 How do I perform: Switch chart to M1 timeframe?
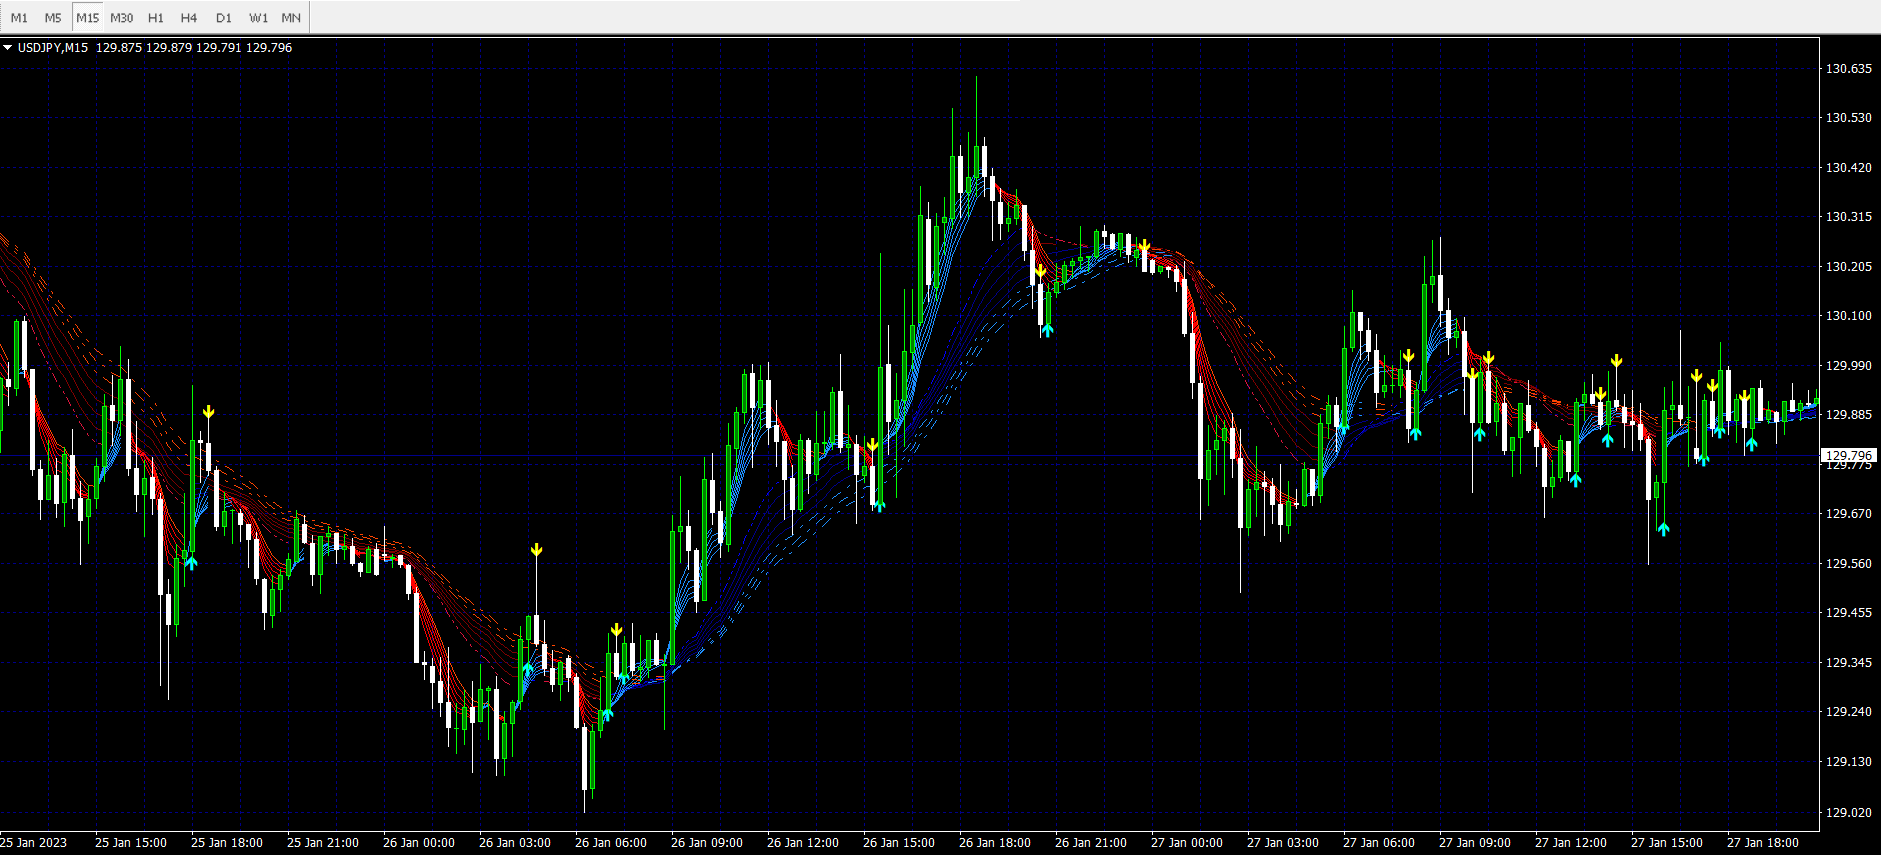pos(19,18)
